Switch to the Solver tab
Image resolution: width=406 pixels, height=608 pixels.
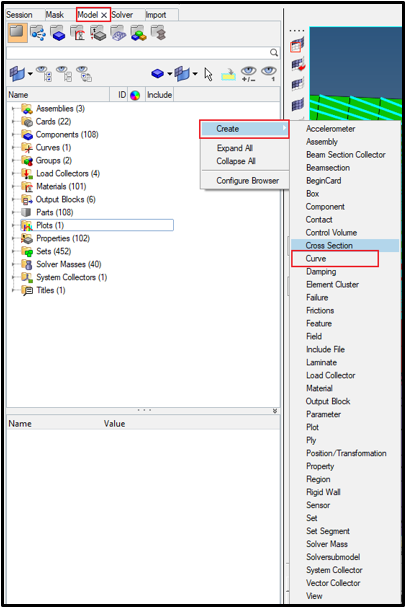tap(122, 15)
